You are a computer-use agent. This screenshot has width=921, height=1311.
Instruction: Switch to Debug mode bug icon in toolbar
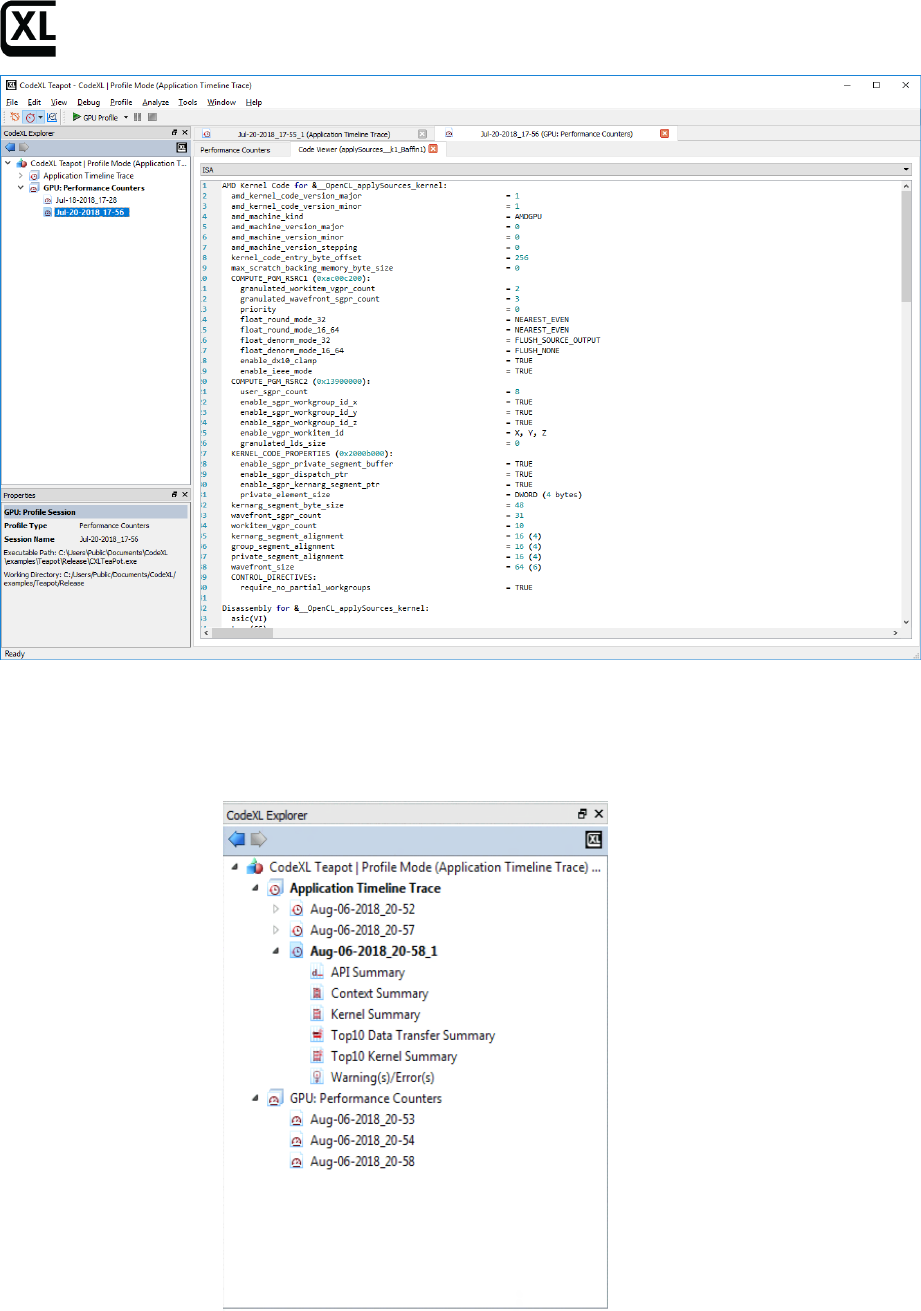[13, 117]
